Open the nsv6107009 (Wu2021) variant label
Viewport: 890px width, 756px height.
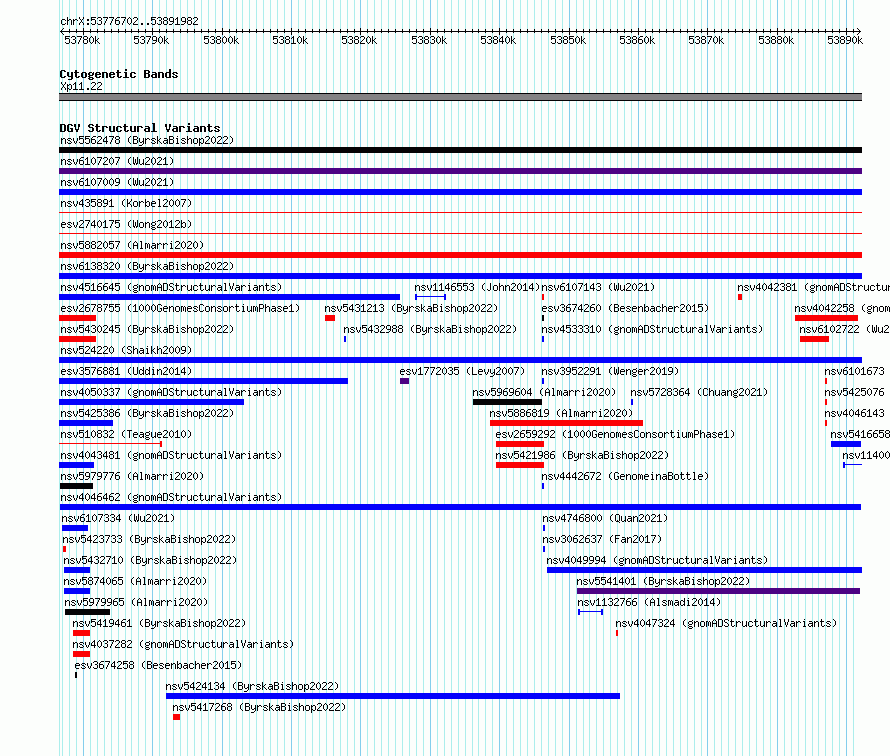(117, 182)
